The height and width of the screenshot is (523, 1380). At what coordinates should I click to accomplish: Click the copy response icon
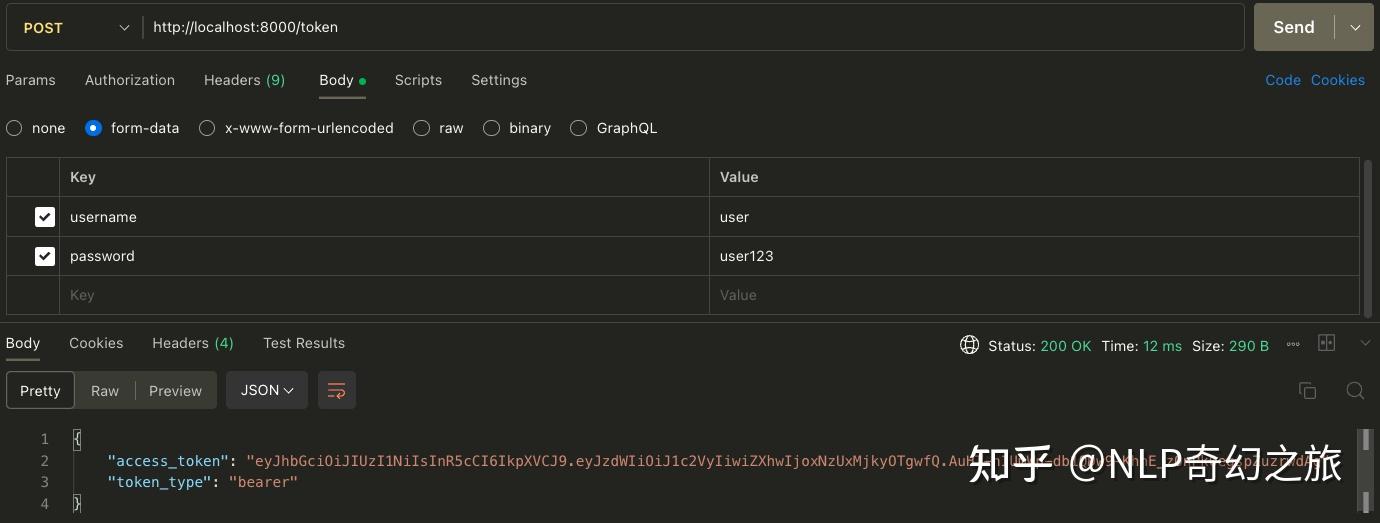tap(1307, 391)
